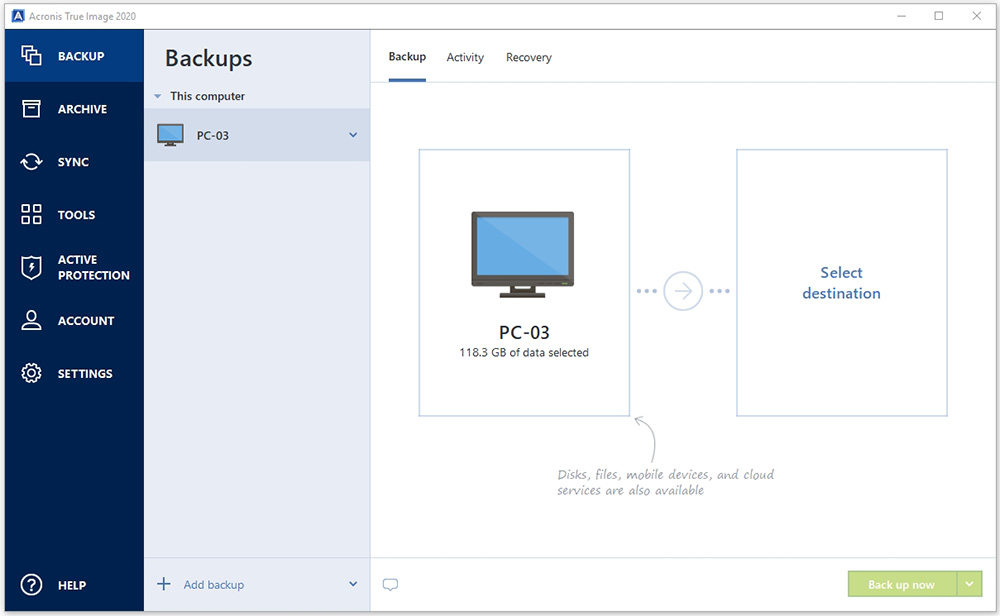Go to SYNC in the sidebar
The width and height of the screenshot is (1000, 616).
(x=73, y=162)
